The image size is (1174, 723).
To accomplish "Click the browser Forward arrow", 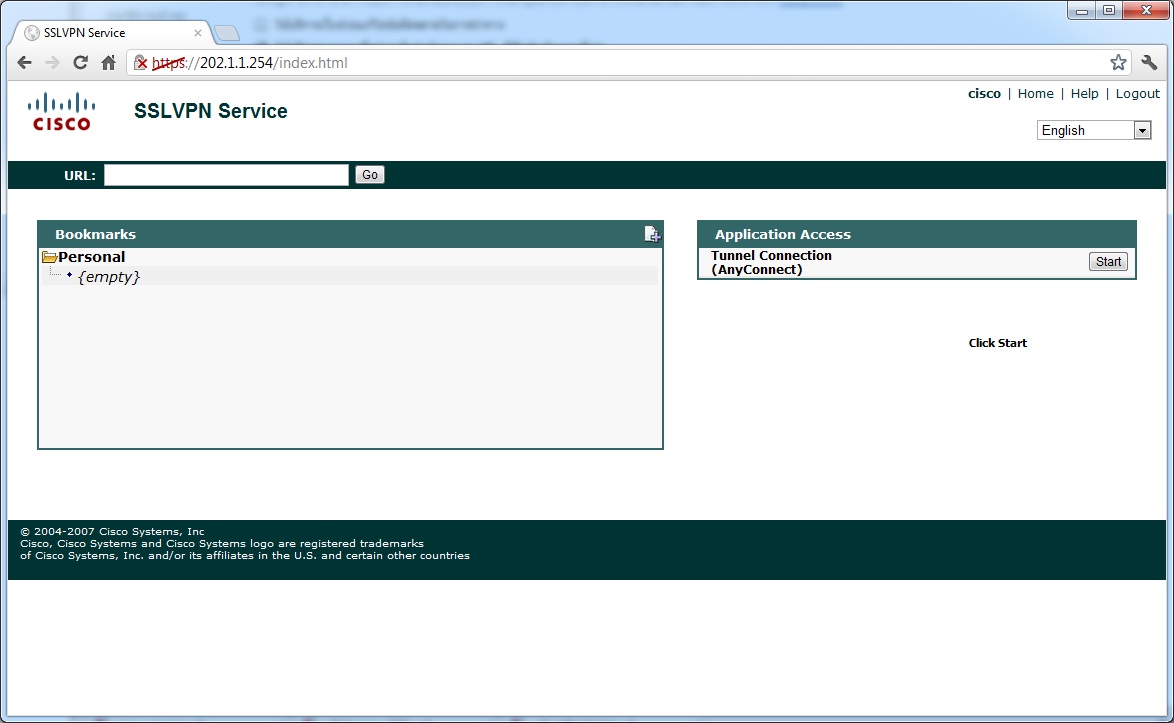I will pos(52,63).
